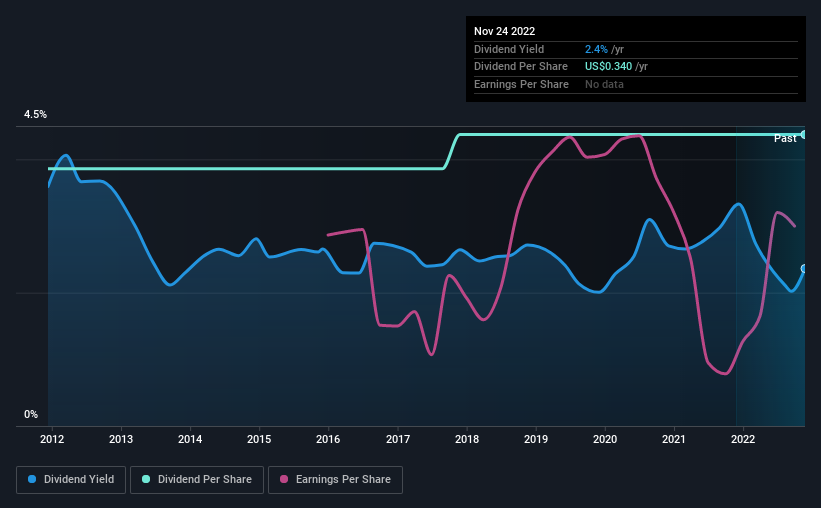
Task: Toggle the Dividend Yield legend button
Action: (71, 480)
